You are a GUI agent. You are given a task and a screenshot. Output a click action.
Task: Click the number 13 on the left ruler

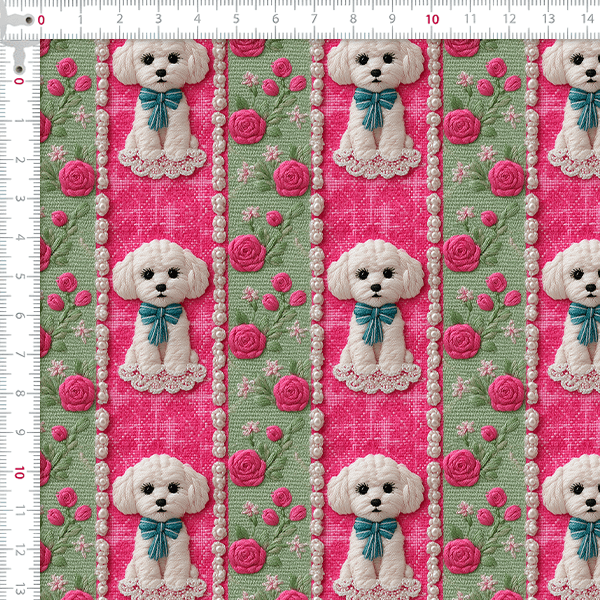20,589
